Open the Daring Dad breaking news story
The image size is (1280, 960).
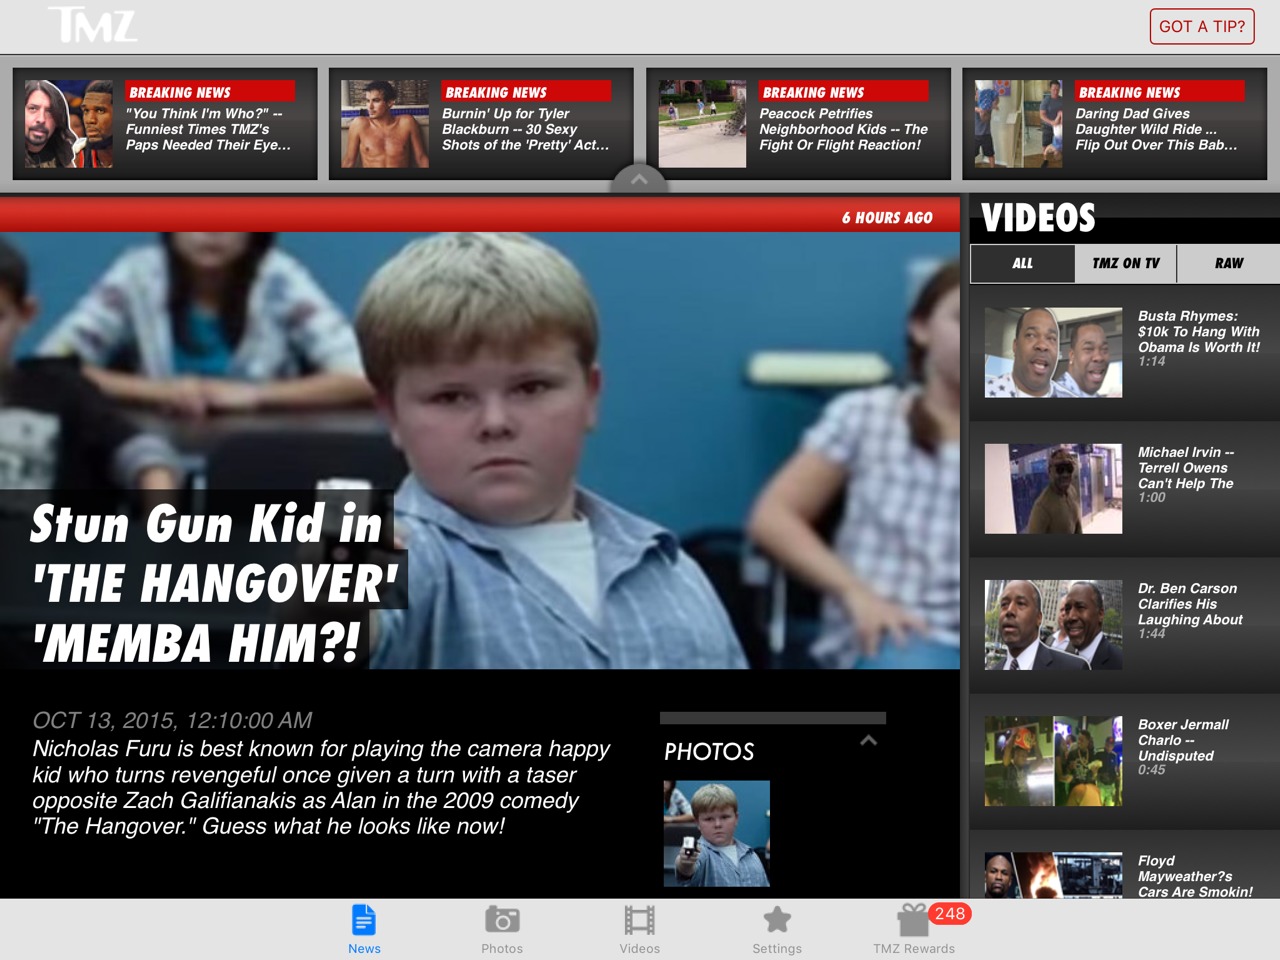click(x=1114, y=124)
